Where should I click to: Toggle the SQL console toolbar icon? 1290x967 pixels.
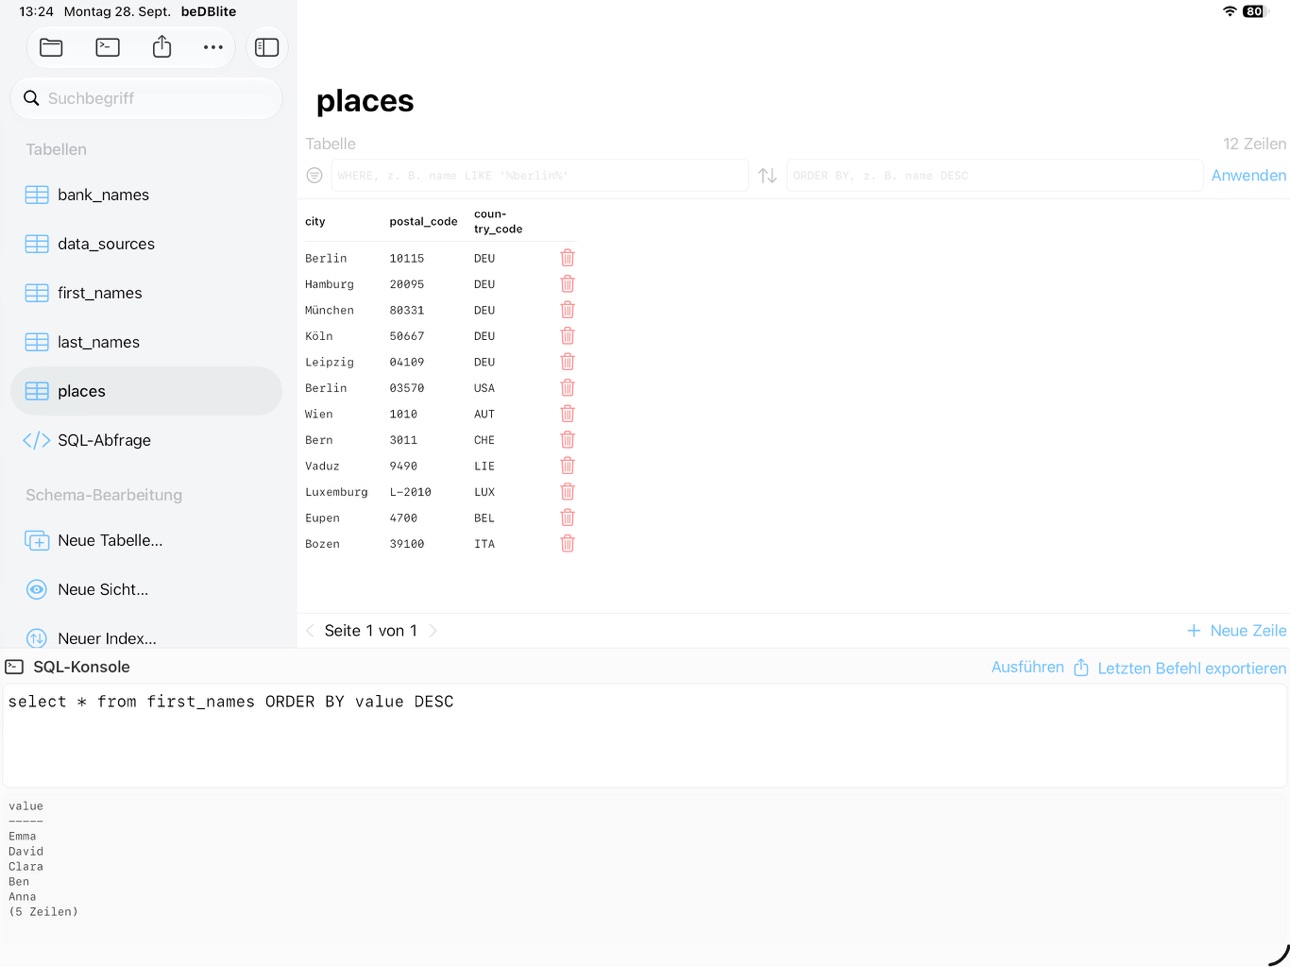pyautogui.click(x=107, y=47)
